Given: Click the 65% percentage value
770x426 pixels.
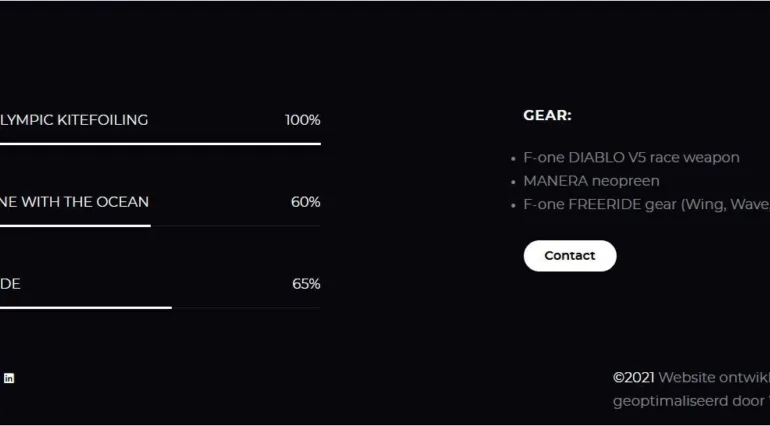Looking at the screenshot, I should (305, 284).
